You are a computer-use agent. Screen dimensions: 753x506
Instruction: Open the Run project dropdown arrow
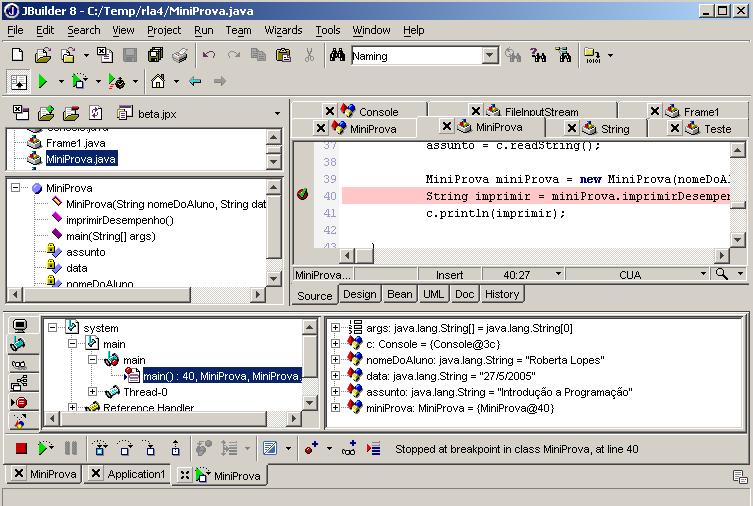tap(61, 82)
